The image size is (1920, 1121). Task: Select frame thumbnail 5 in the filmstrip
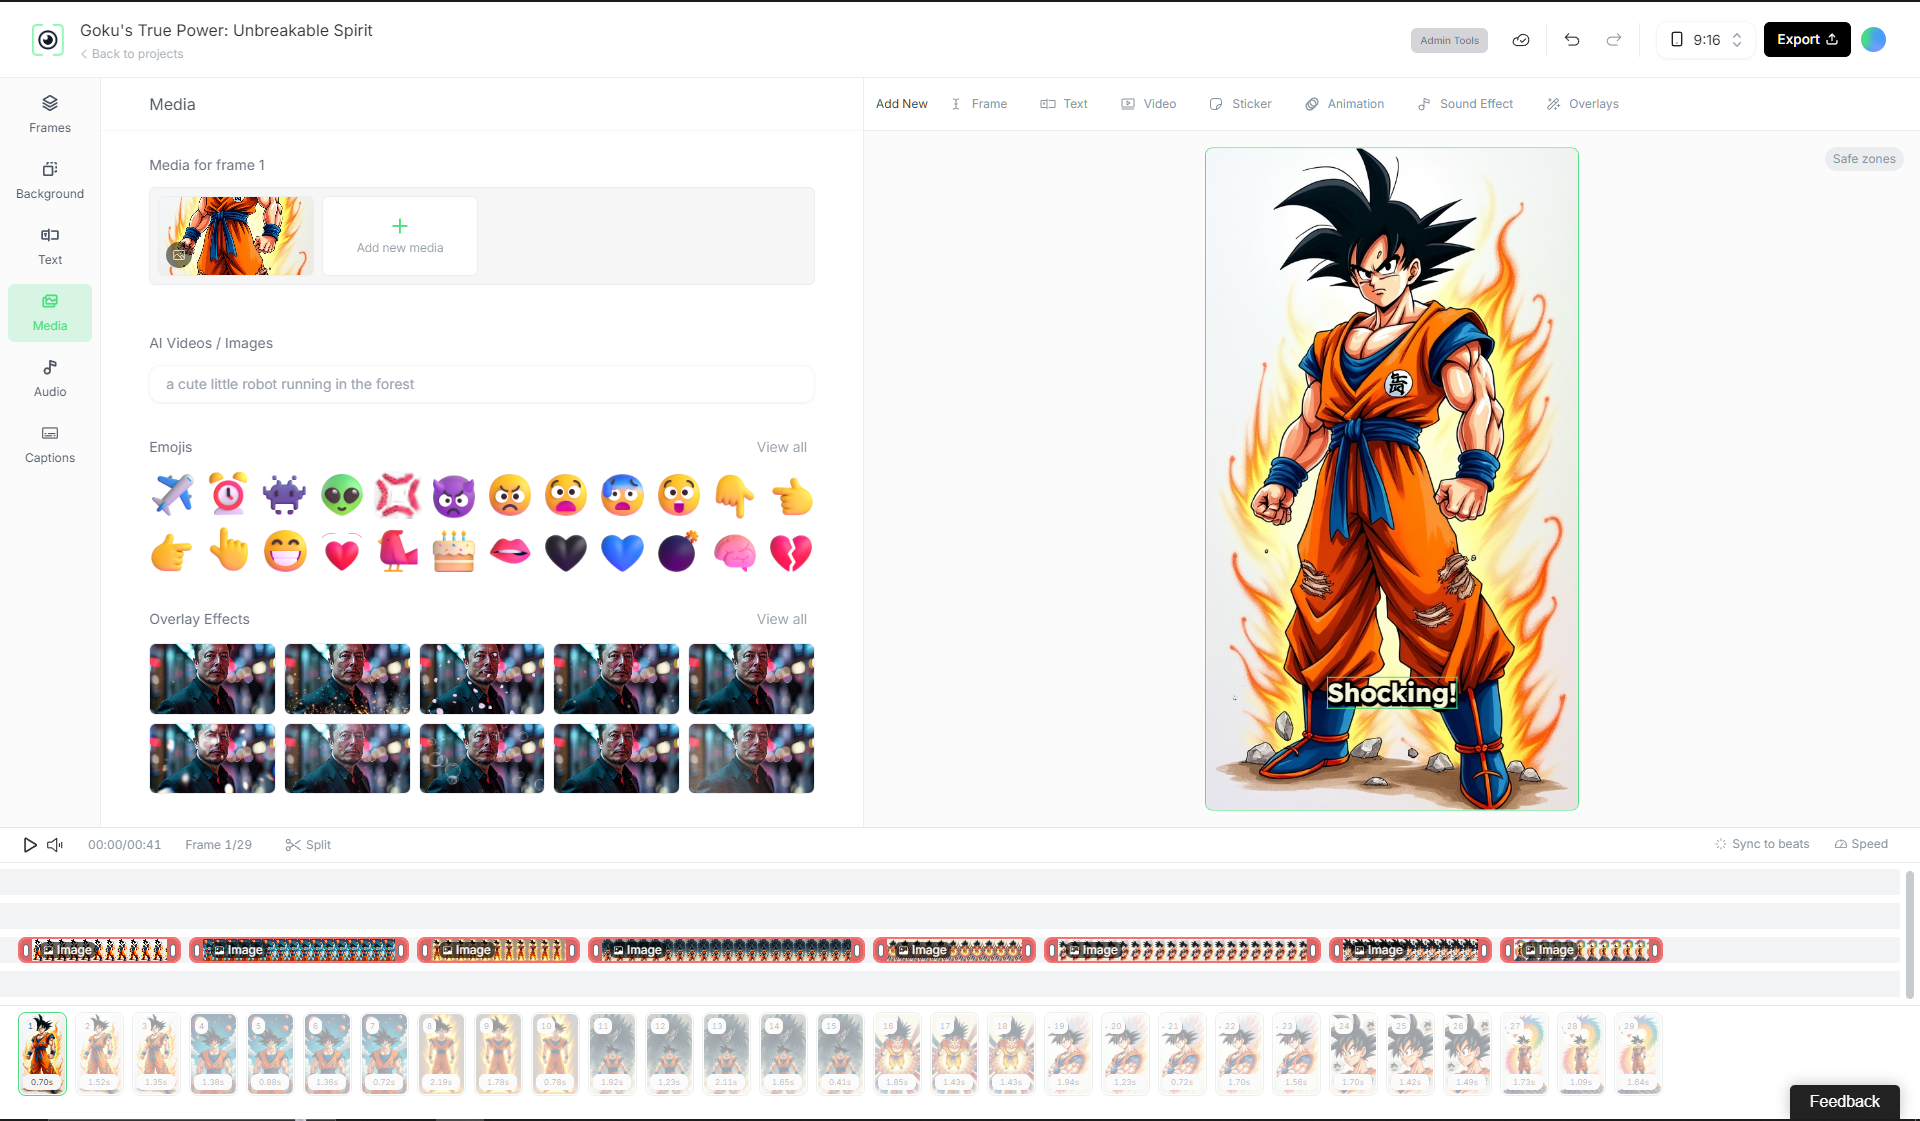coord(270,1053)
